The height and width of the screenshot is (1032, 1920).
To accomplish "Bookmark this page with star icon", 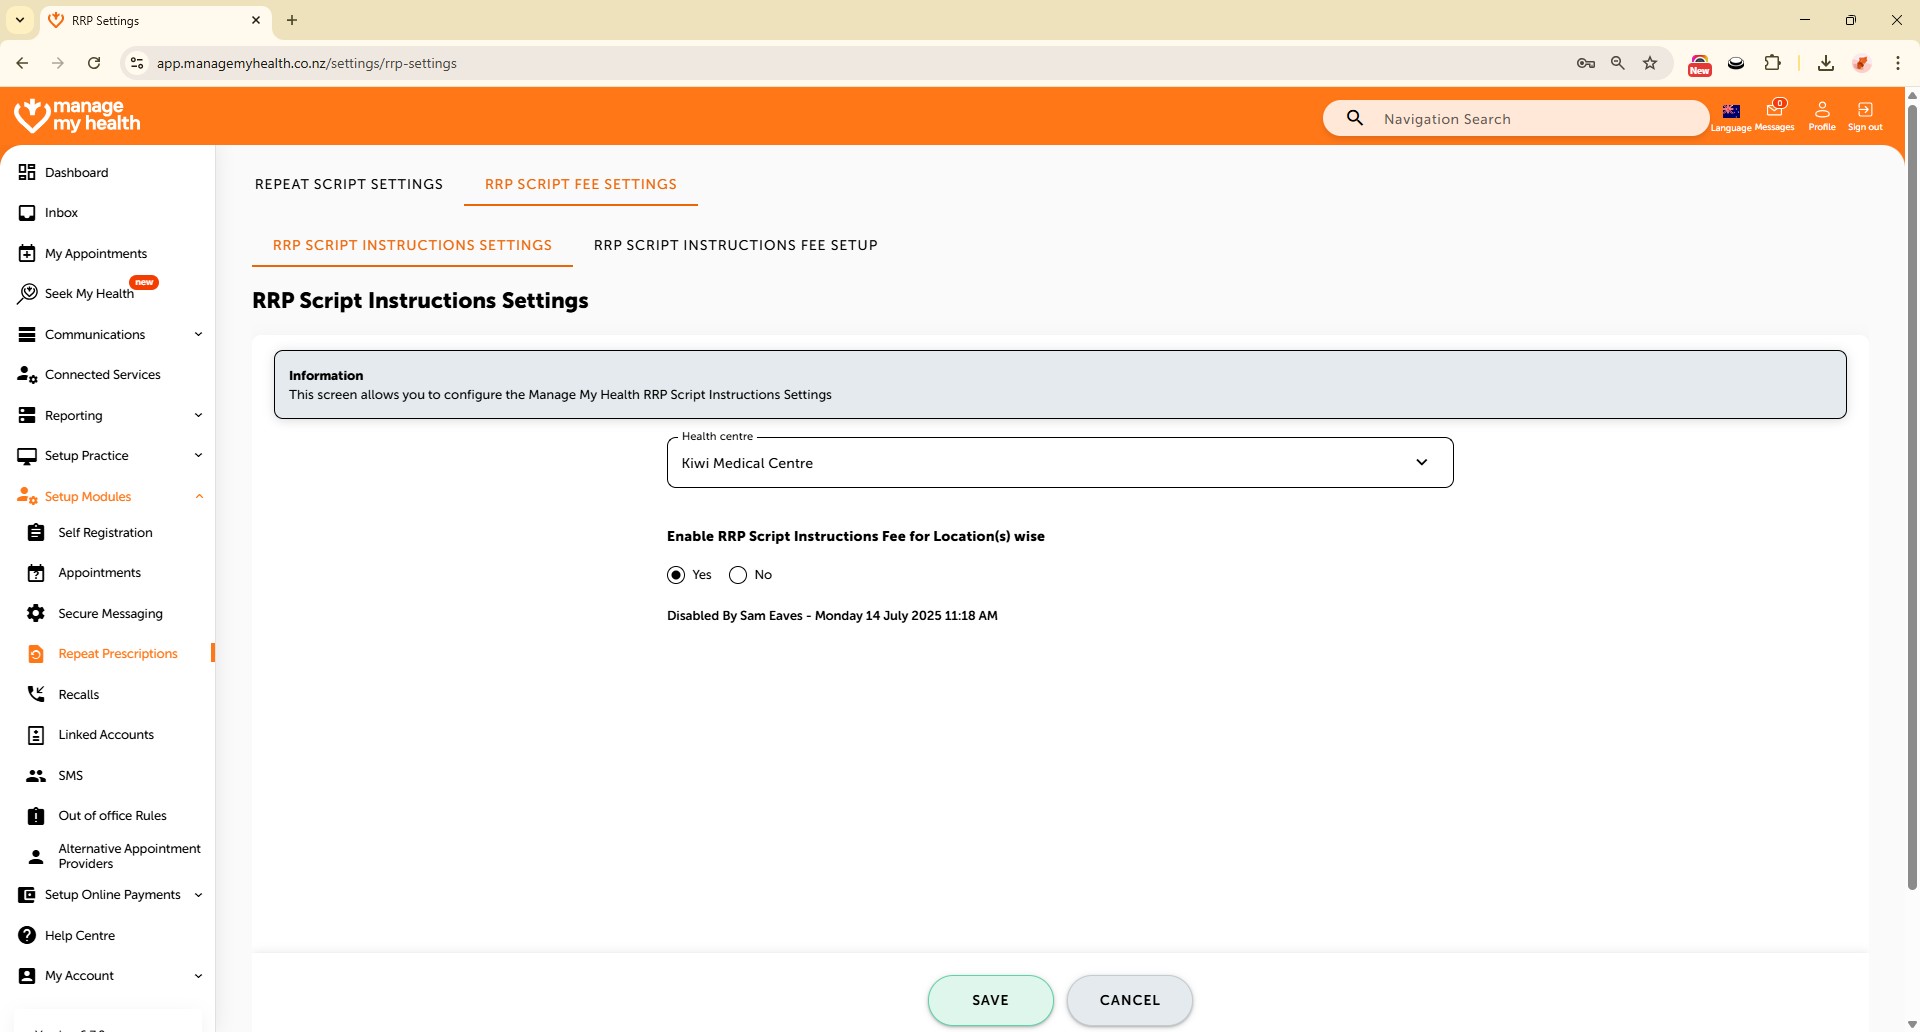I will 1650,63.
